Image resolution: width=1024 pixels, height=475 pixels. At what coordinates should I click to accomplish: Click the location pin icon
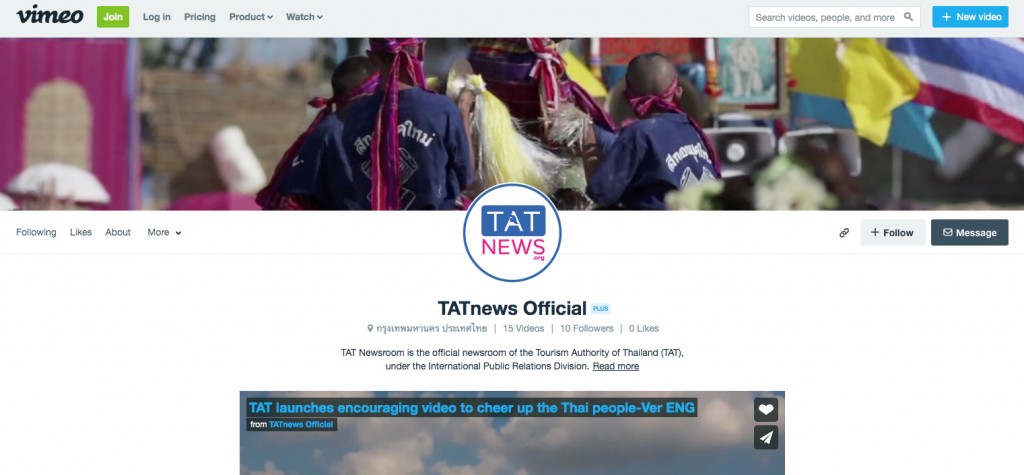point(370,328)
